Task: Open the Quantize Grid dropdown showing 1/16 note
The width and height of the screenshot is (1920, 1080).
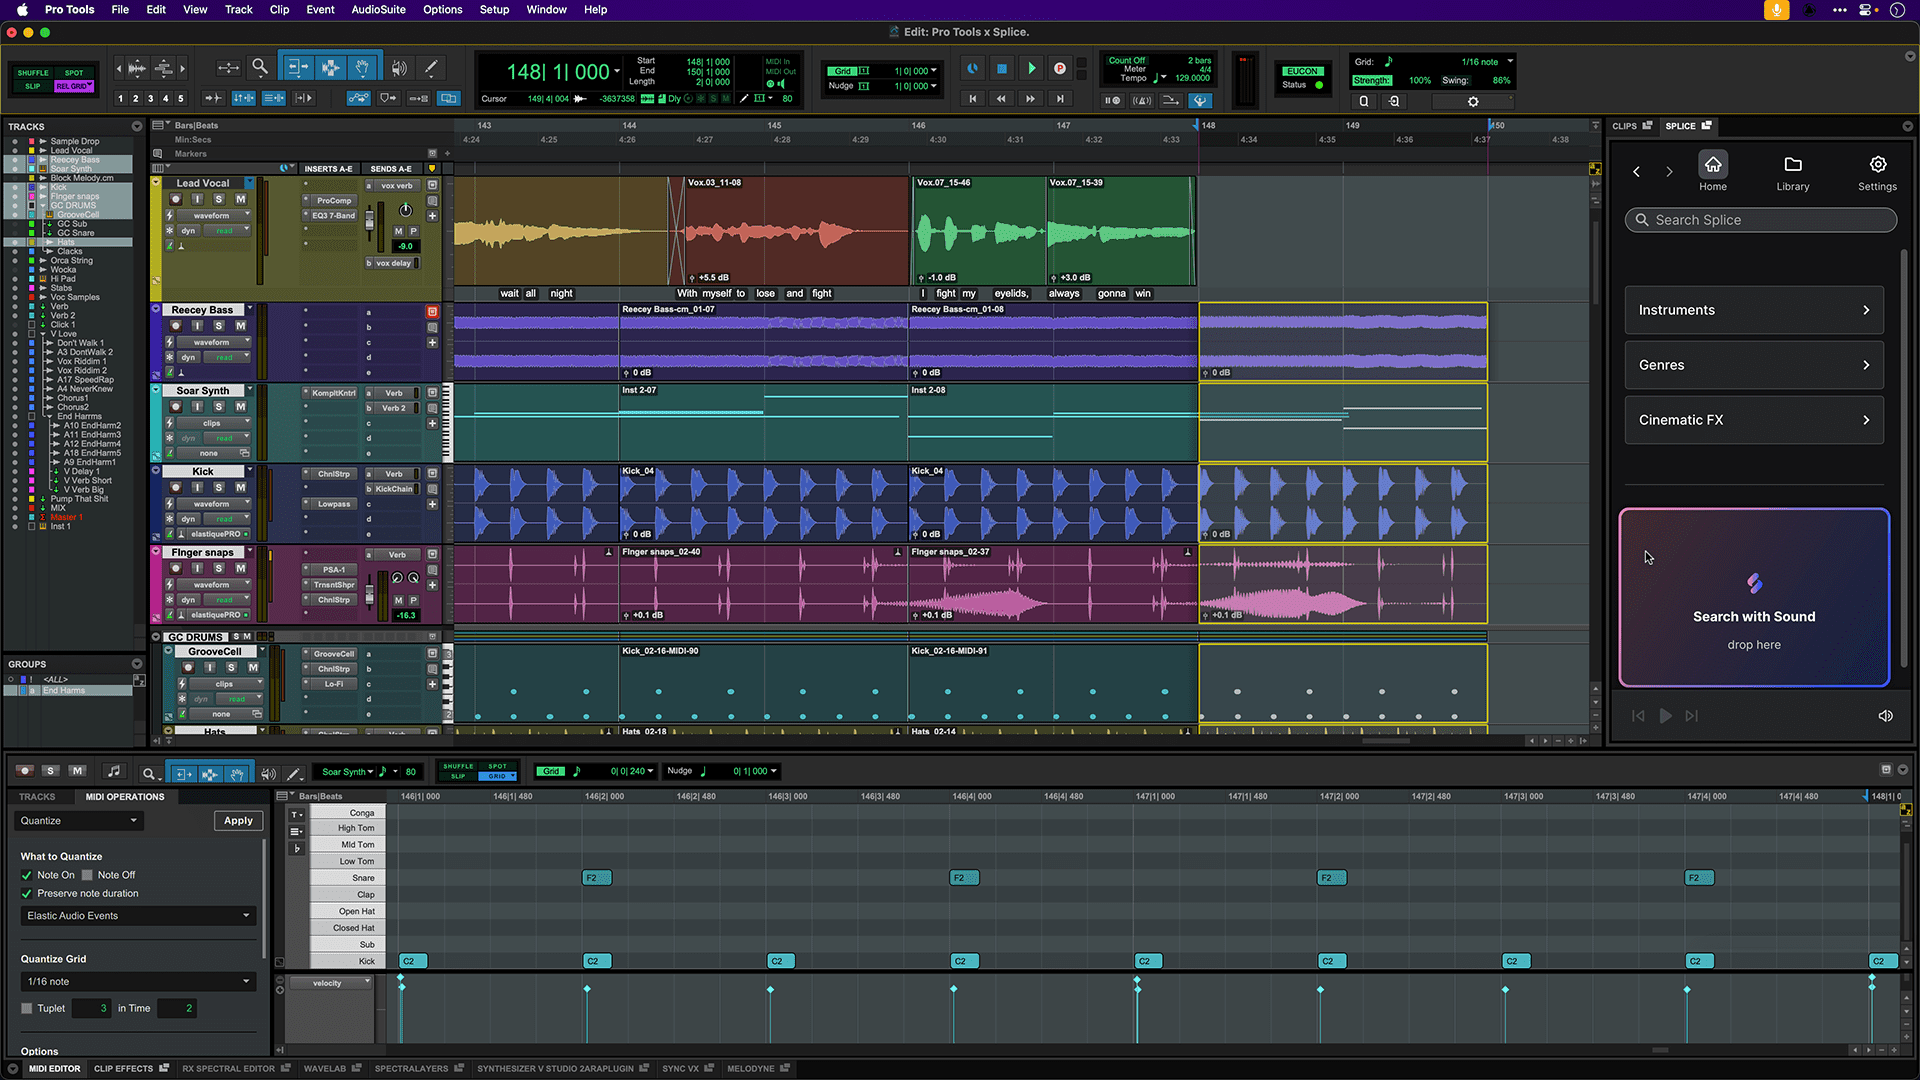Action: (137, 981)
